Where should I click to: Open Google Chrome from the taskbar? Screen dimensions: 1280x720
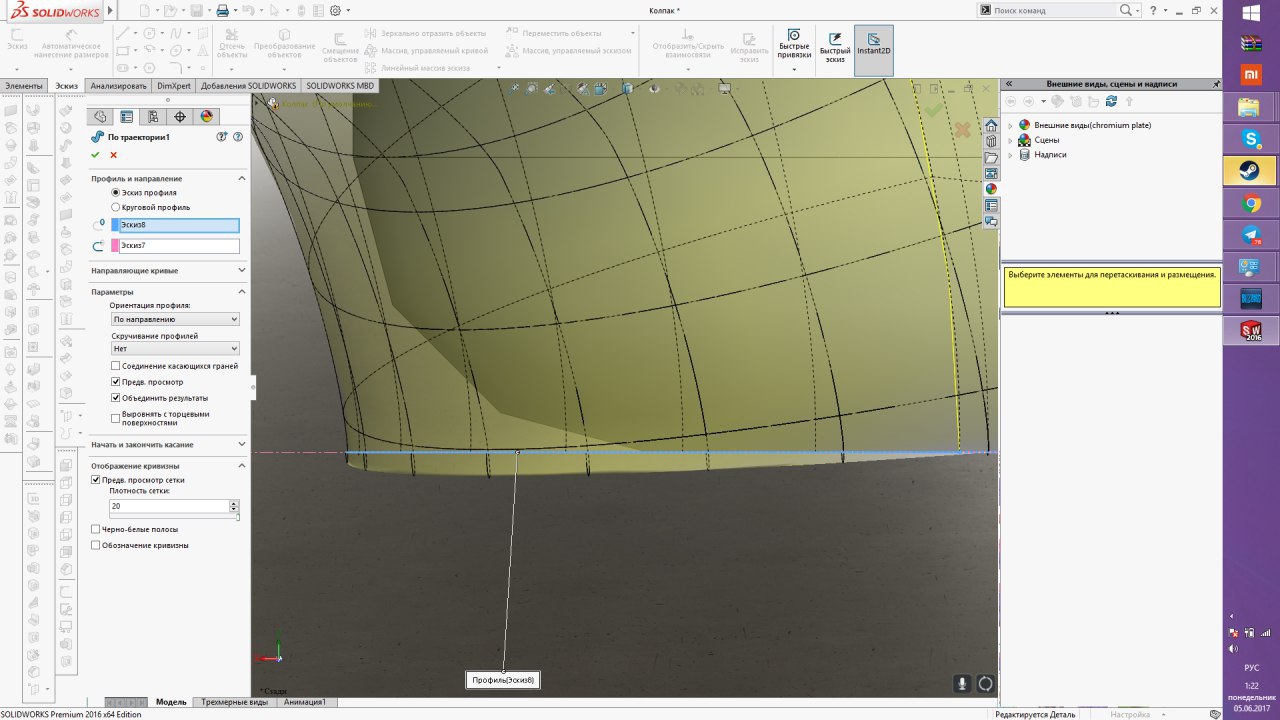(x=1250, y=203)
